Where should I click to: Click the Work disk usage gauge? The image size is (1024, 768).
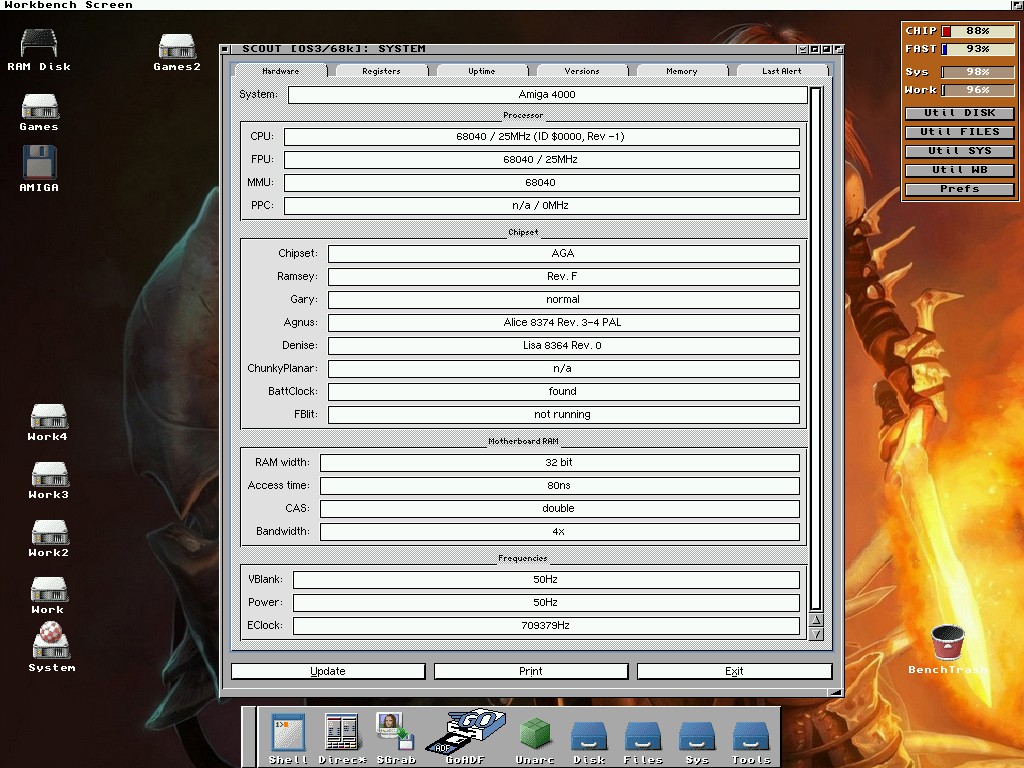point(978,90)
